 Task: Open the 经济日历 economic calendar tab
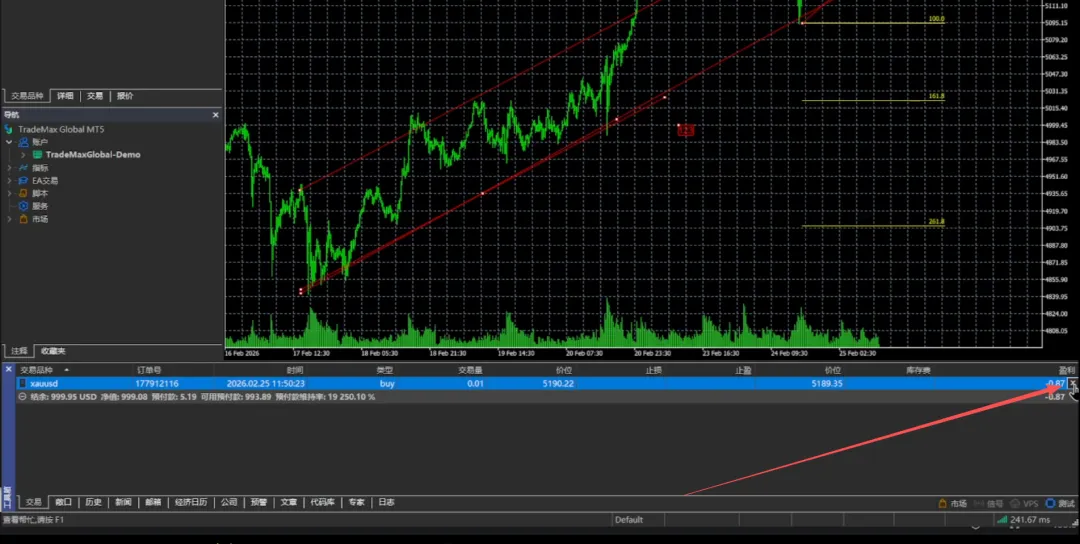point(189,502)
